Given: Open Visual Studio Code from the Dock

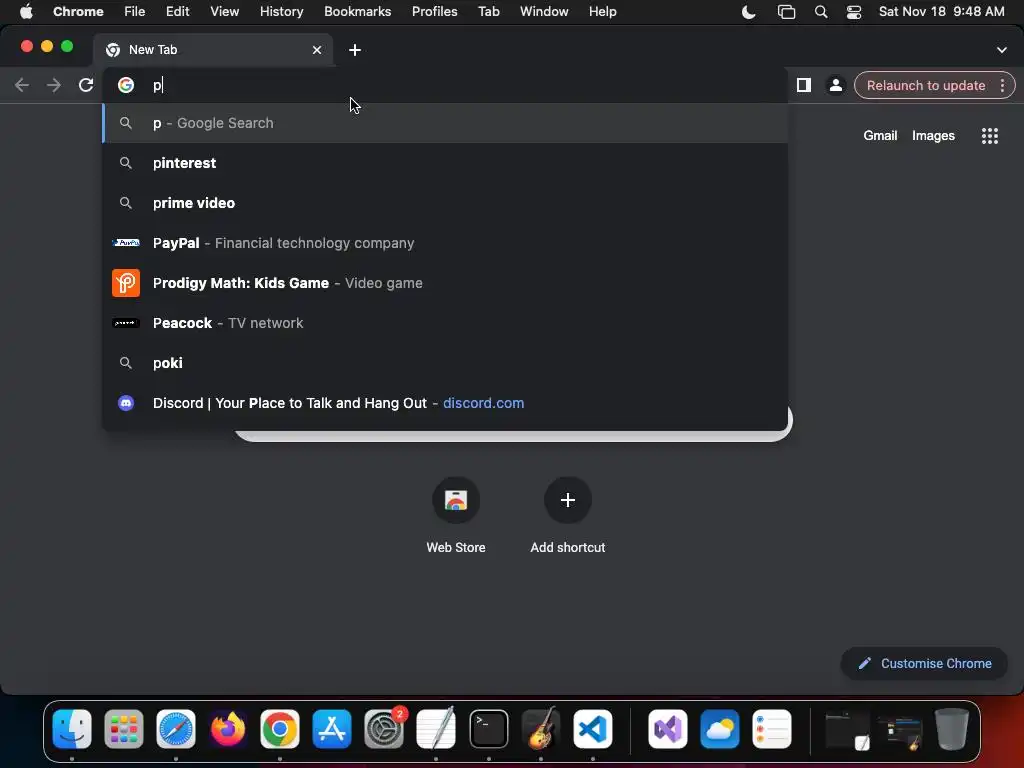Looking at the screenshot, I should click(x=593, y=729).
